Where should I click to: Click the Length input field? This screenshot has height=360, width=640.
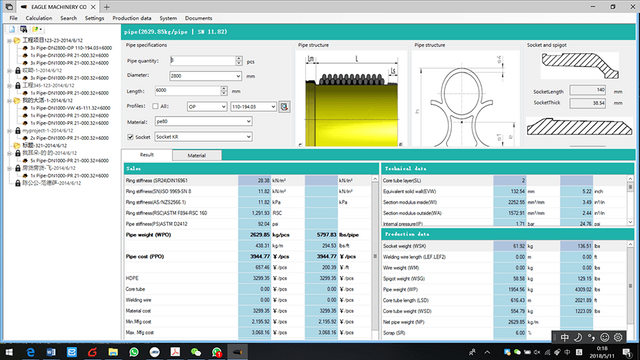point(188,91)
